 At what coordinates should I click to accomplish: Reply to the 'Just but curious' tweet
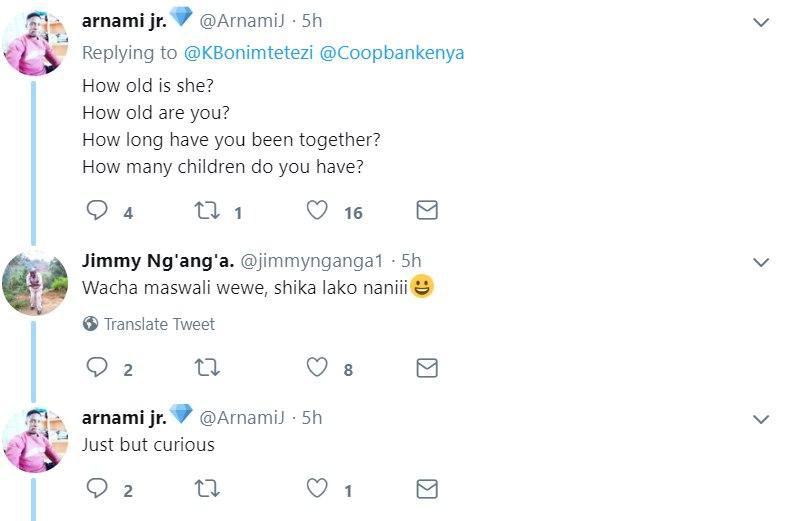97,489
